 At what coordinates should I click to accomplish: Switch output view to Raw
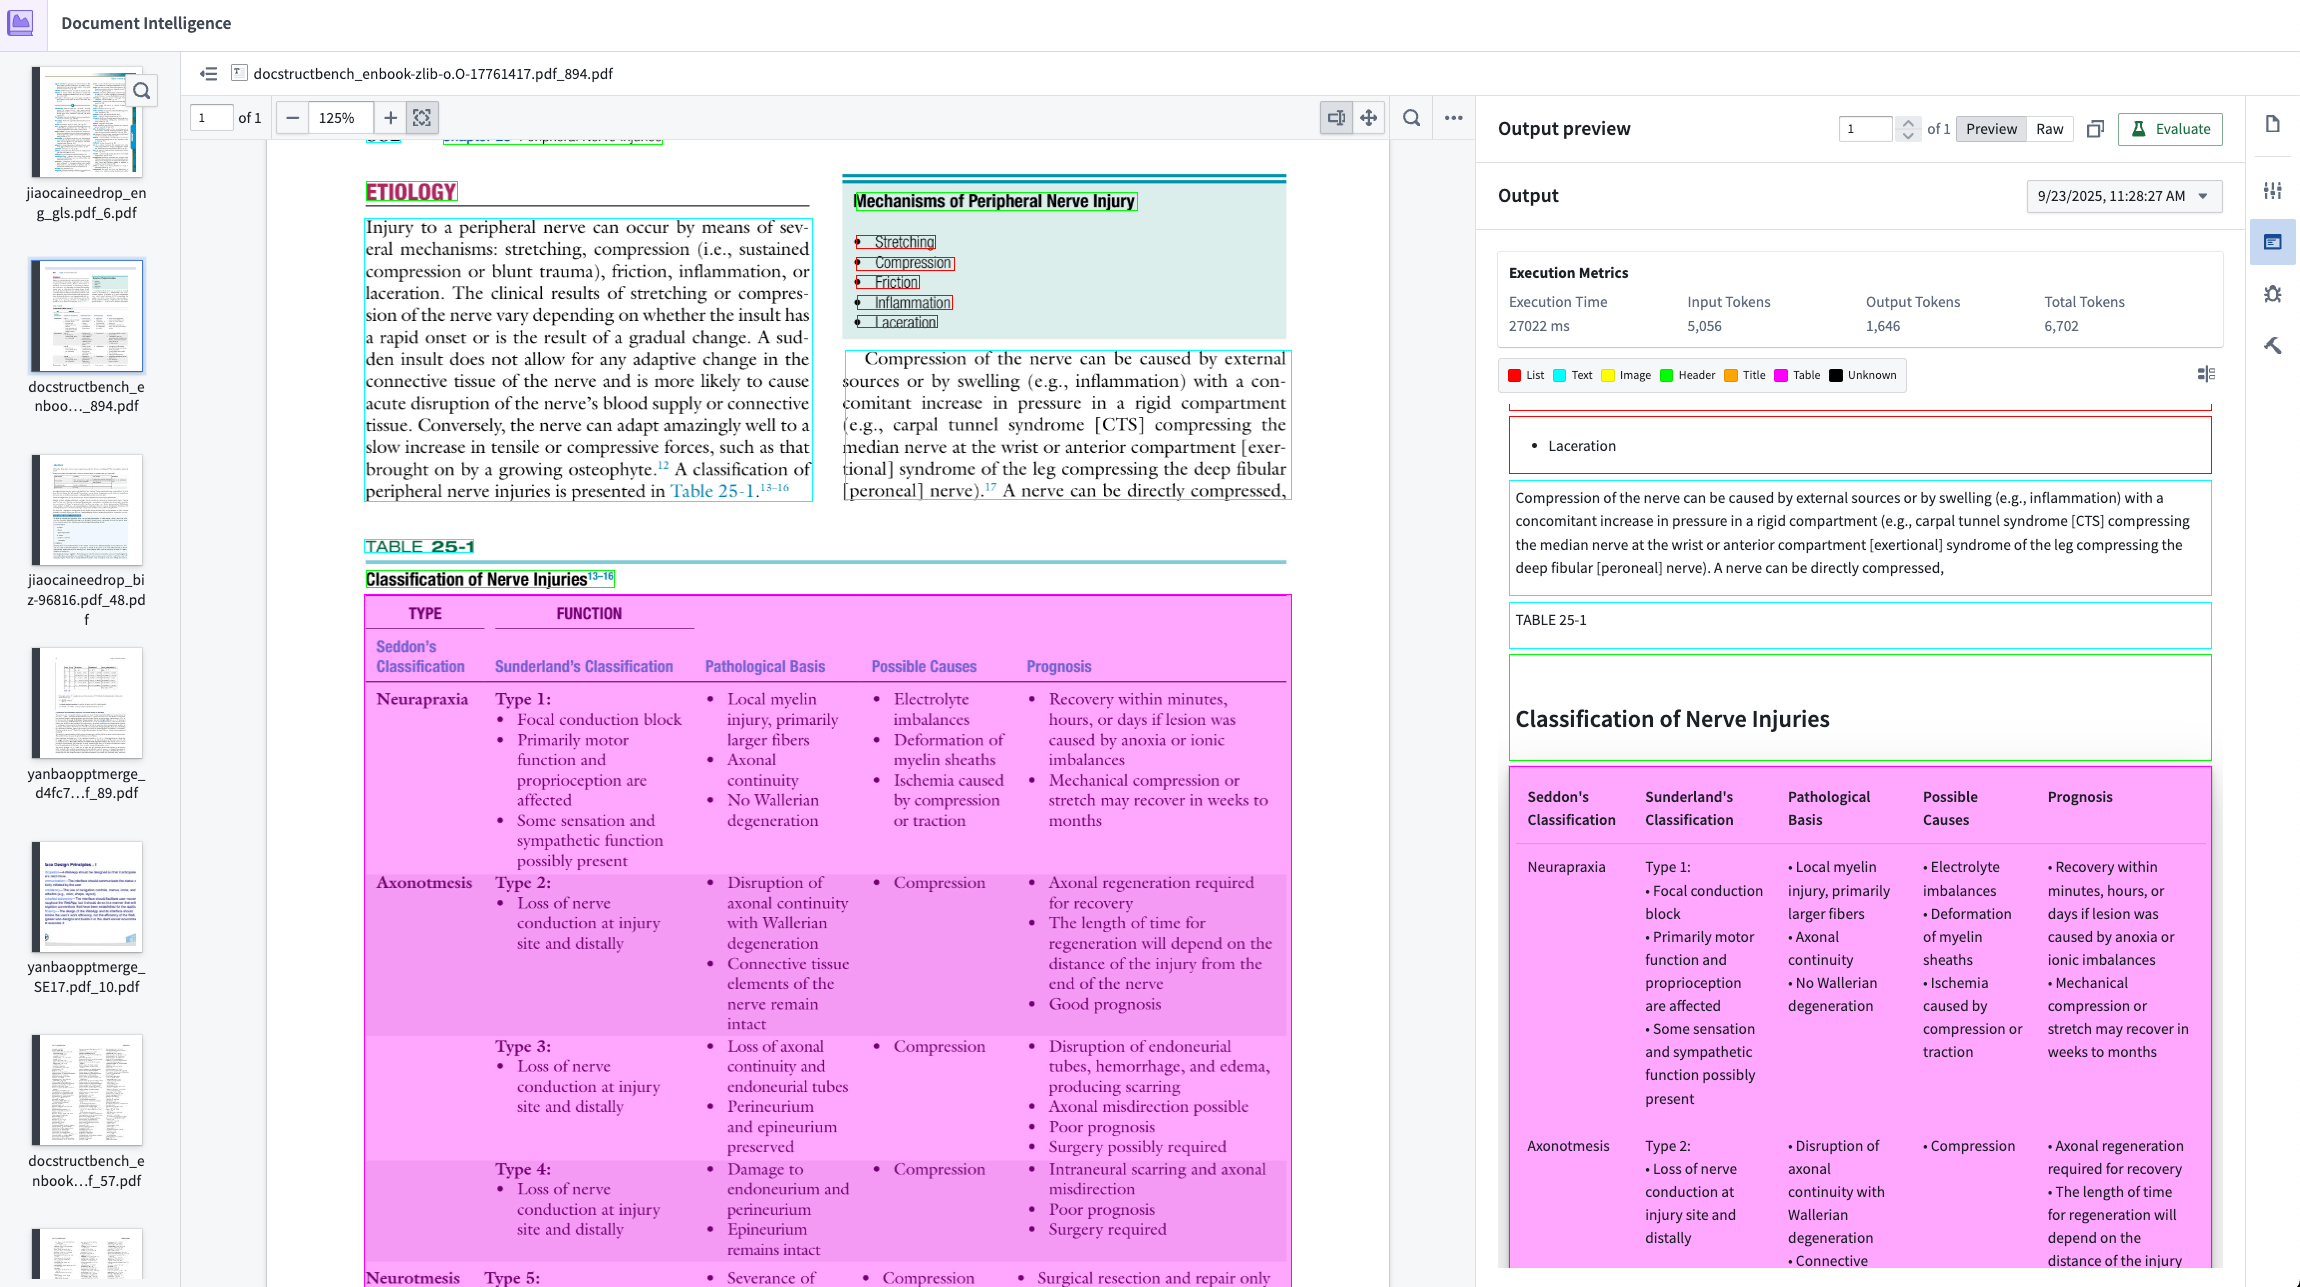[2049, 128]
